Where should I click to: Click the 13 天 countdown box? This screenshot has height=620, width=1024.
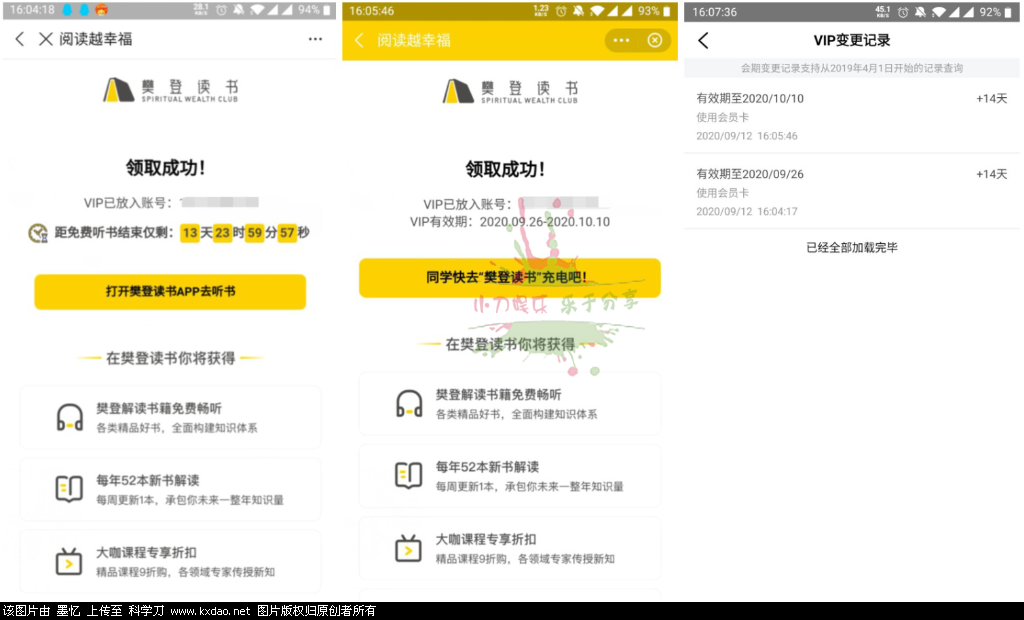click(190, 233)
